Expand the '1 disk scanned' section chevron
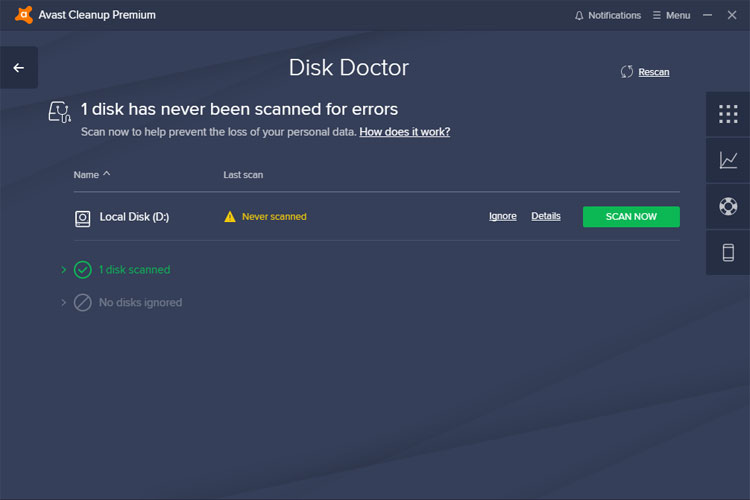The image size is (750, 500). (64, 270)
